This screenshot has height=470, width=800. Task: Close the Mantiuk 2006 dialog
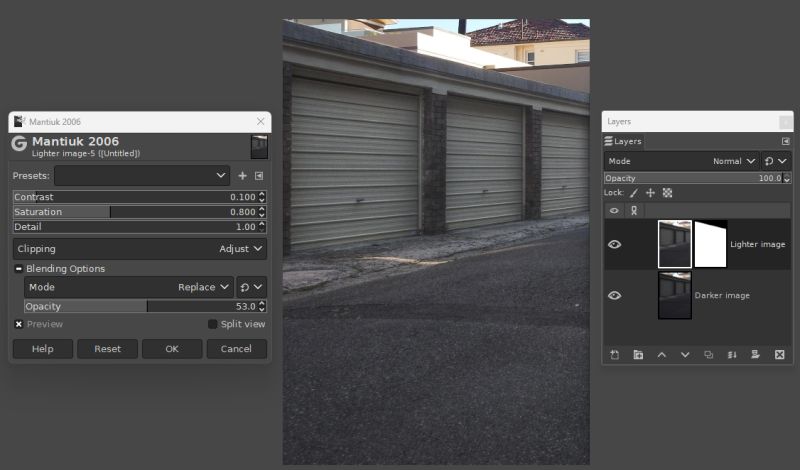click(261, 121)
